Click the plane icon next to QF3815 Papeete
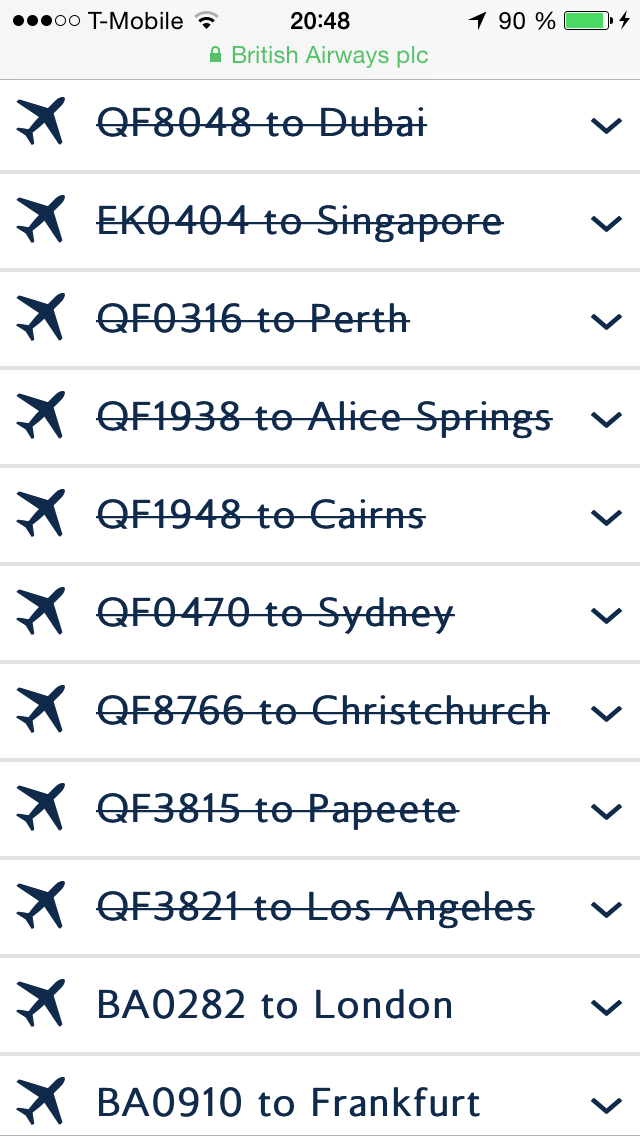The width and height of the screenshot is (640, 1136). pos(41,809)
